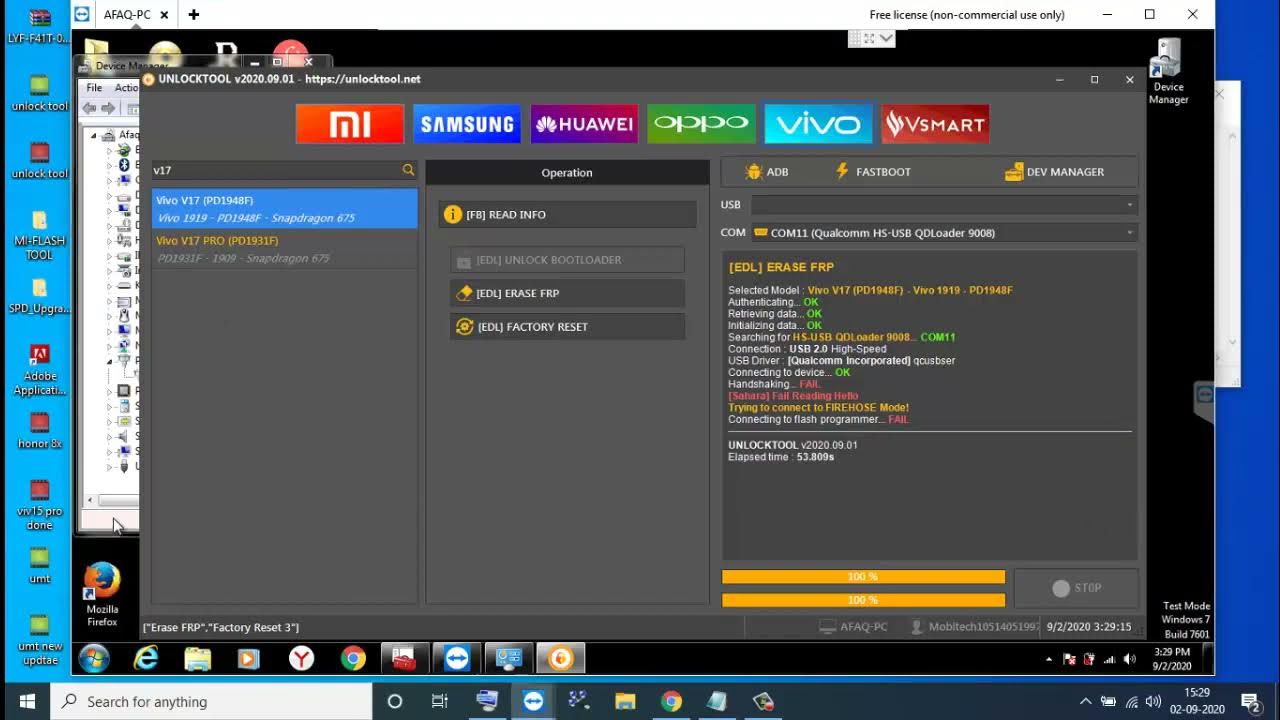This screenshot has width=1280, height=720.
Task: Open Mozilla Firefox desktop shortcut
Action: (x=102, y=596)
